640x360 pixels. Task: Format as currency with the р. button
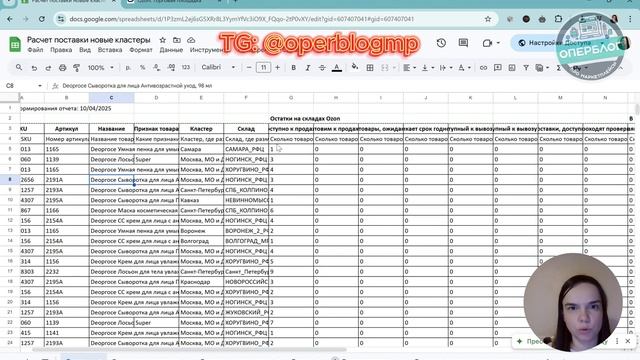pyautogui.click(x=128, y=68)
